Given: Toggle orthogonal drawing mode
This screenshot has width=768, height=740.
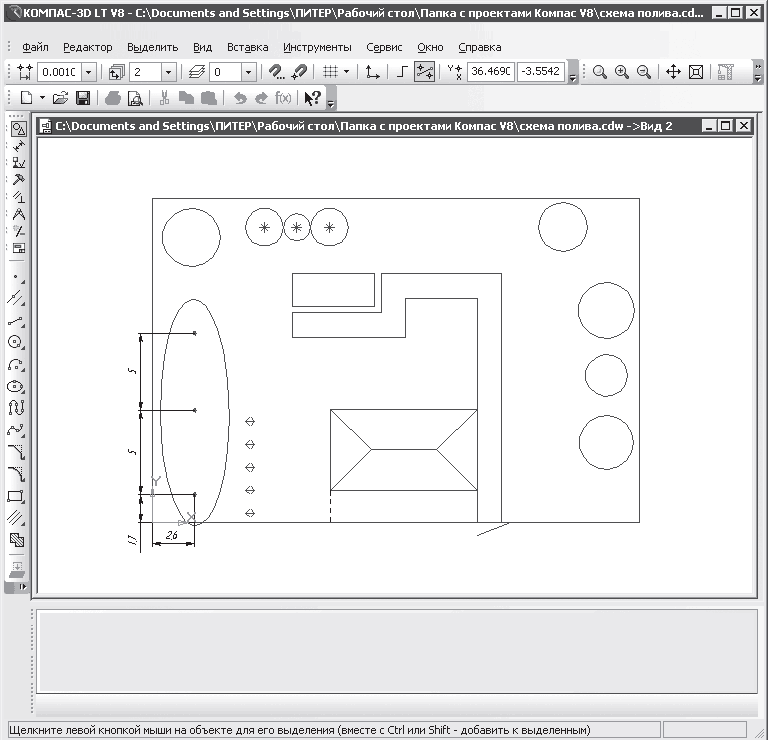Looking at the screenshot, I should 401,72.
